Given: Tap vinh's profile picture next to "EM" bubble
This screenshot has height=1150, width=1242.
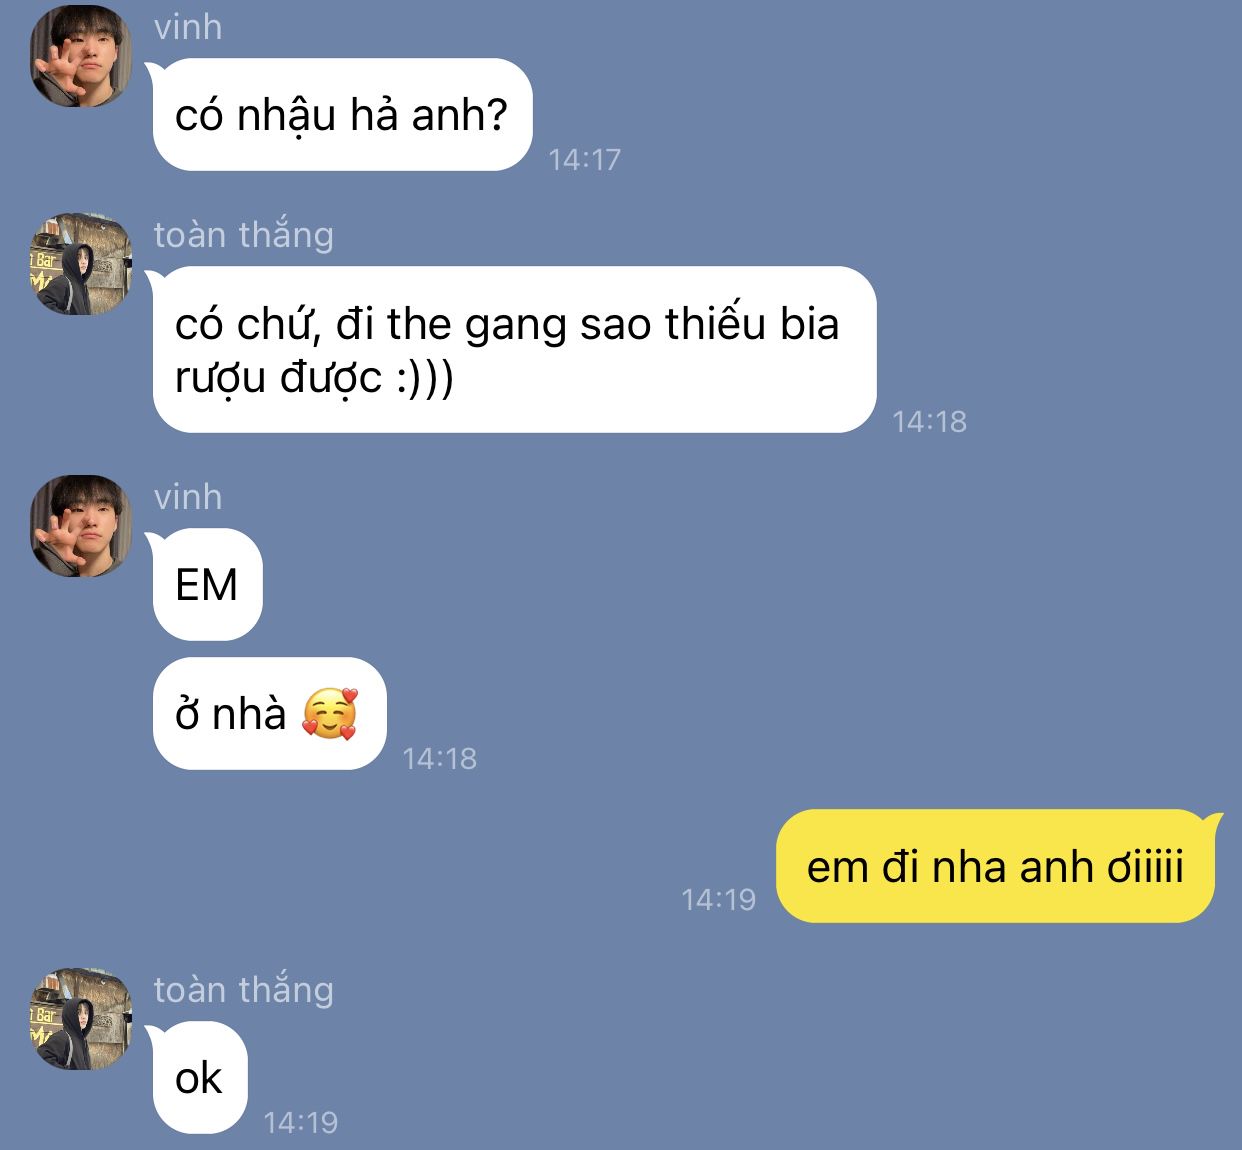Looking at the screenshot, I should [x=81, y=526].
